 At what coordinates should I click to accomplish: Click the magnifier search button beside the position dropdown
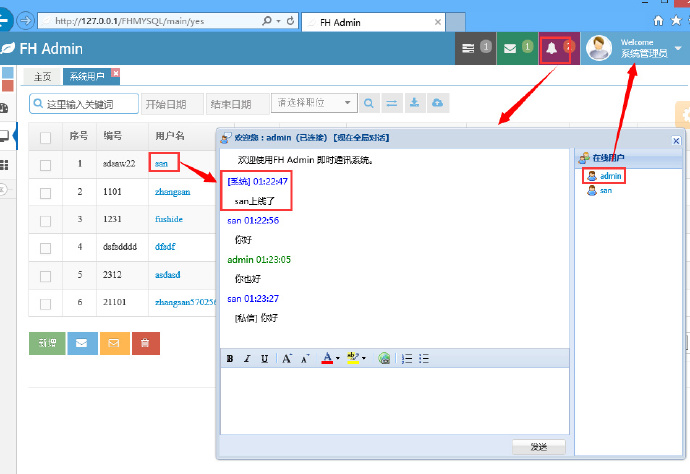[369, 103]
